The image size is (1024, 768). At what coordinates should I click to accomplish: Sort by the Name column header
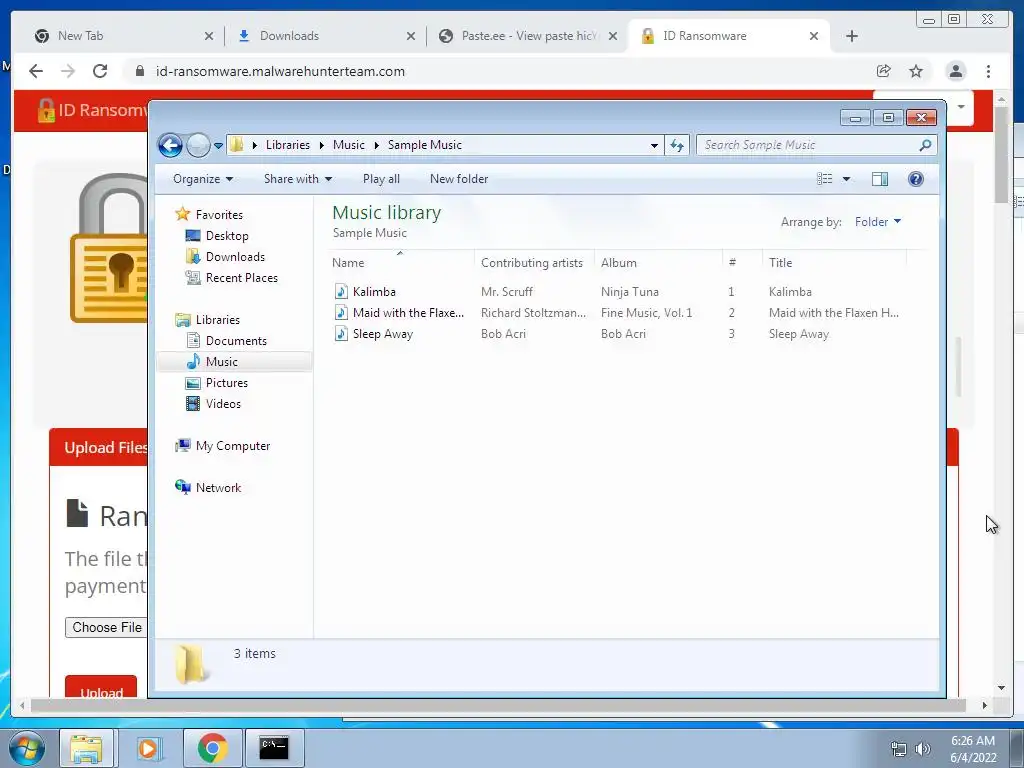(x=402, y=263)
